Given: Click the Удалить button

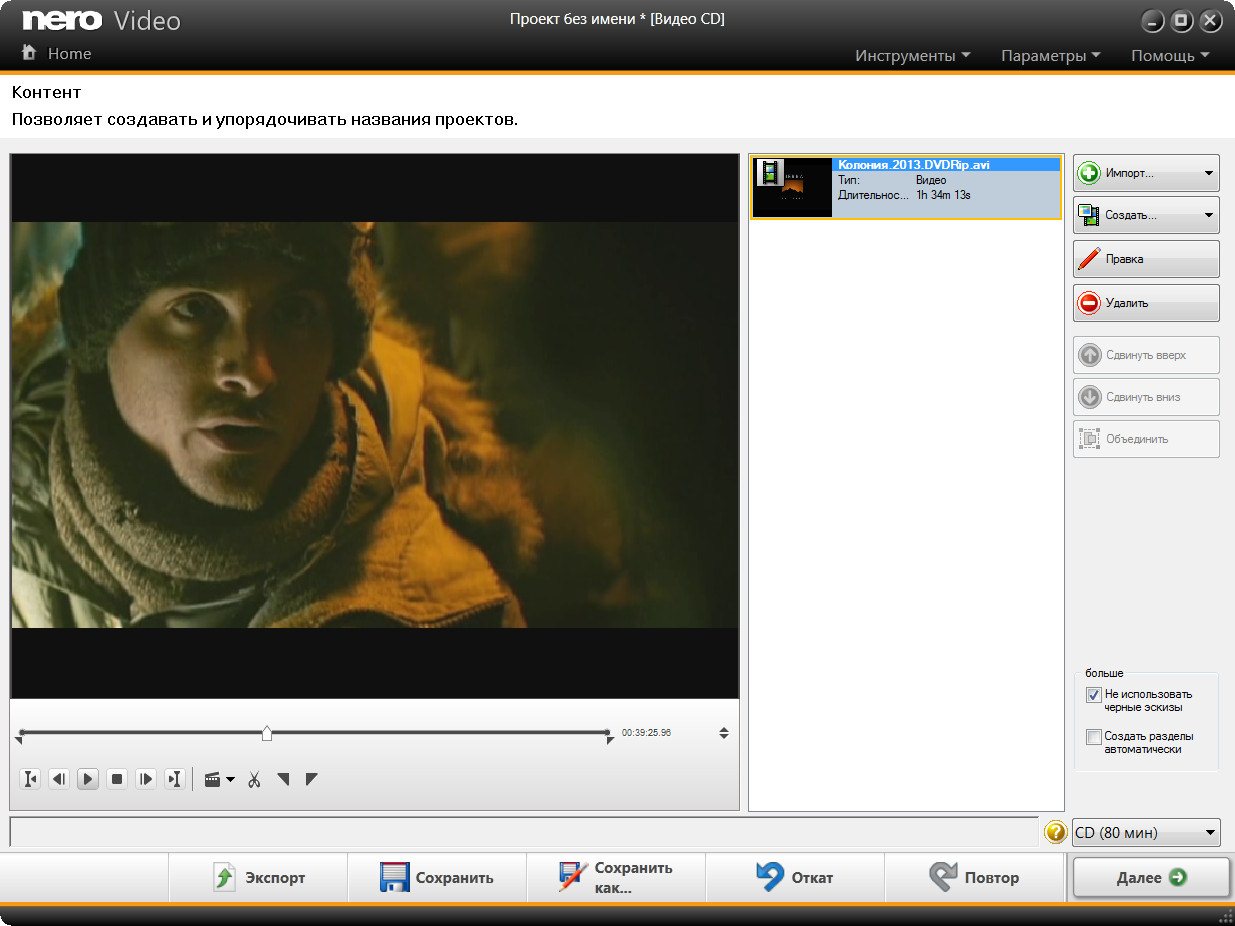Looking at the screenshot, I should [x=1146, y=303].
